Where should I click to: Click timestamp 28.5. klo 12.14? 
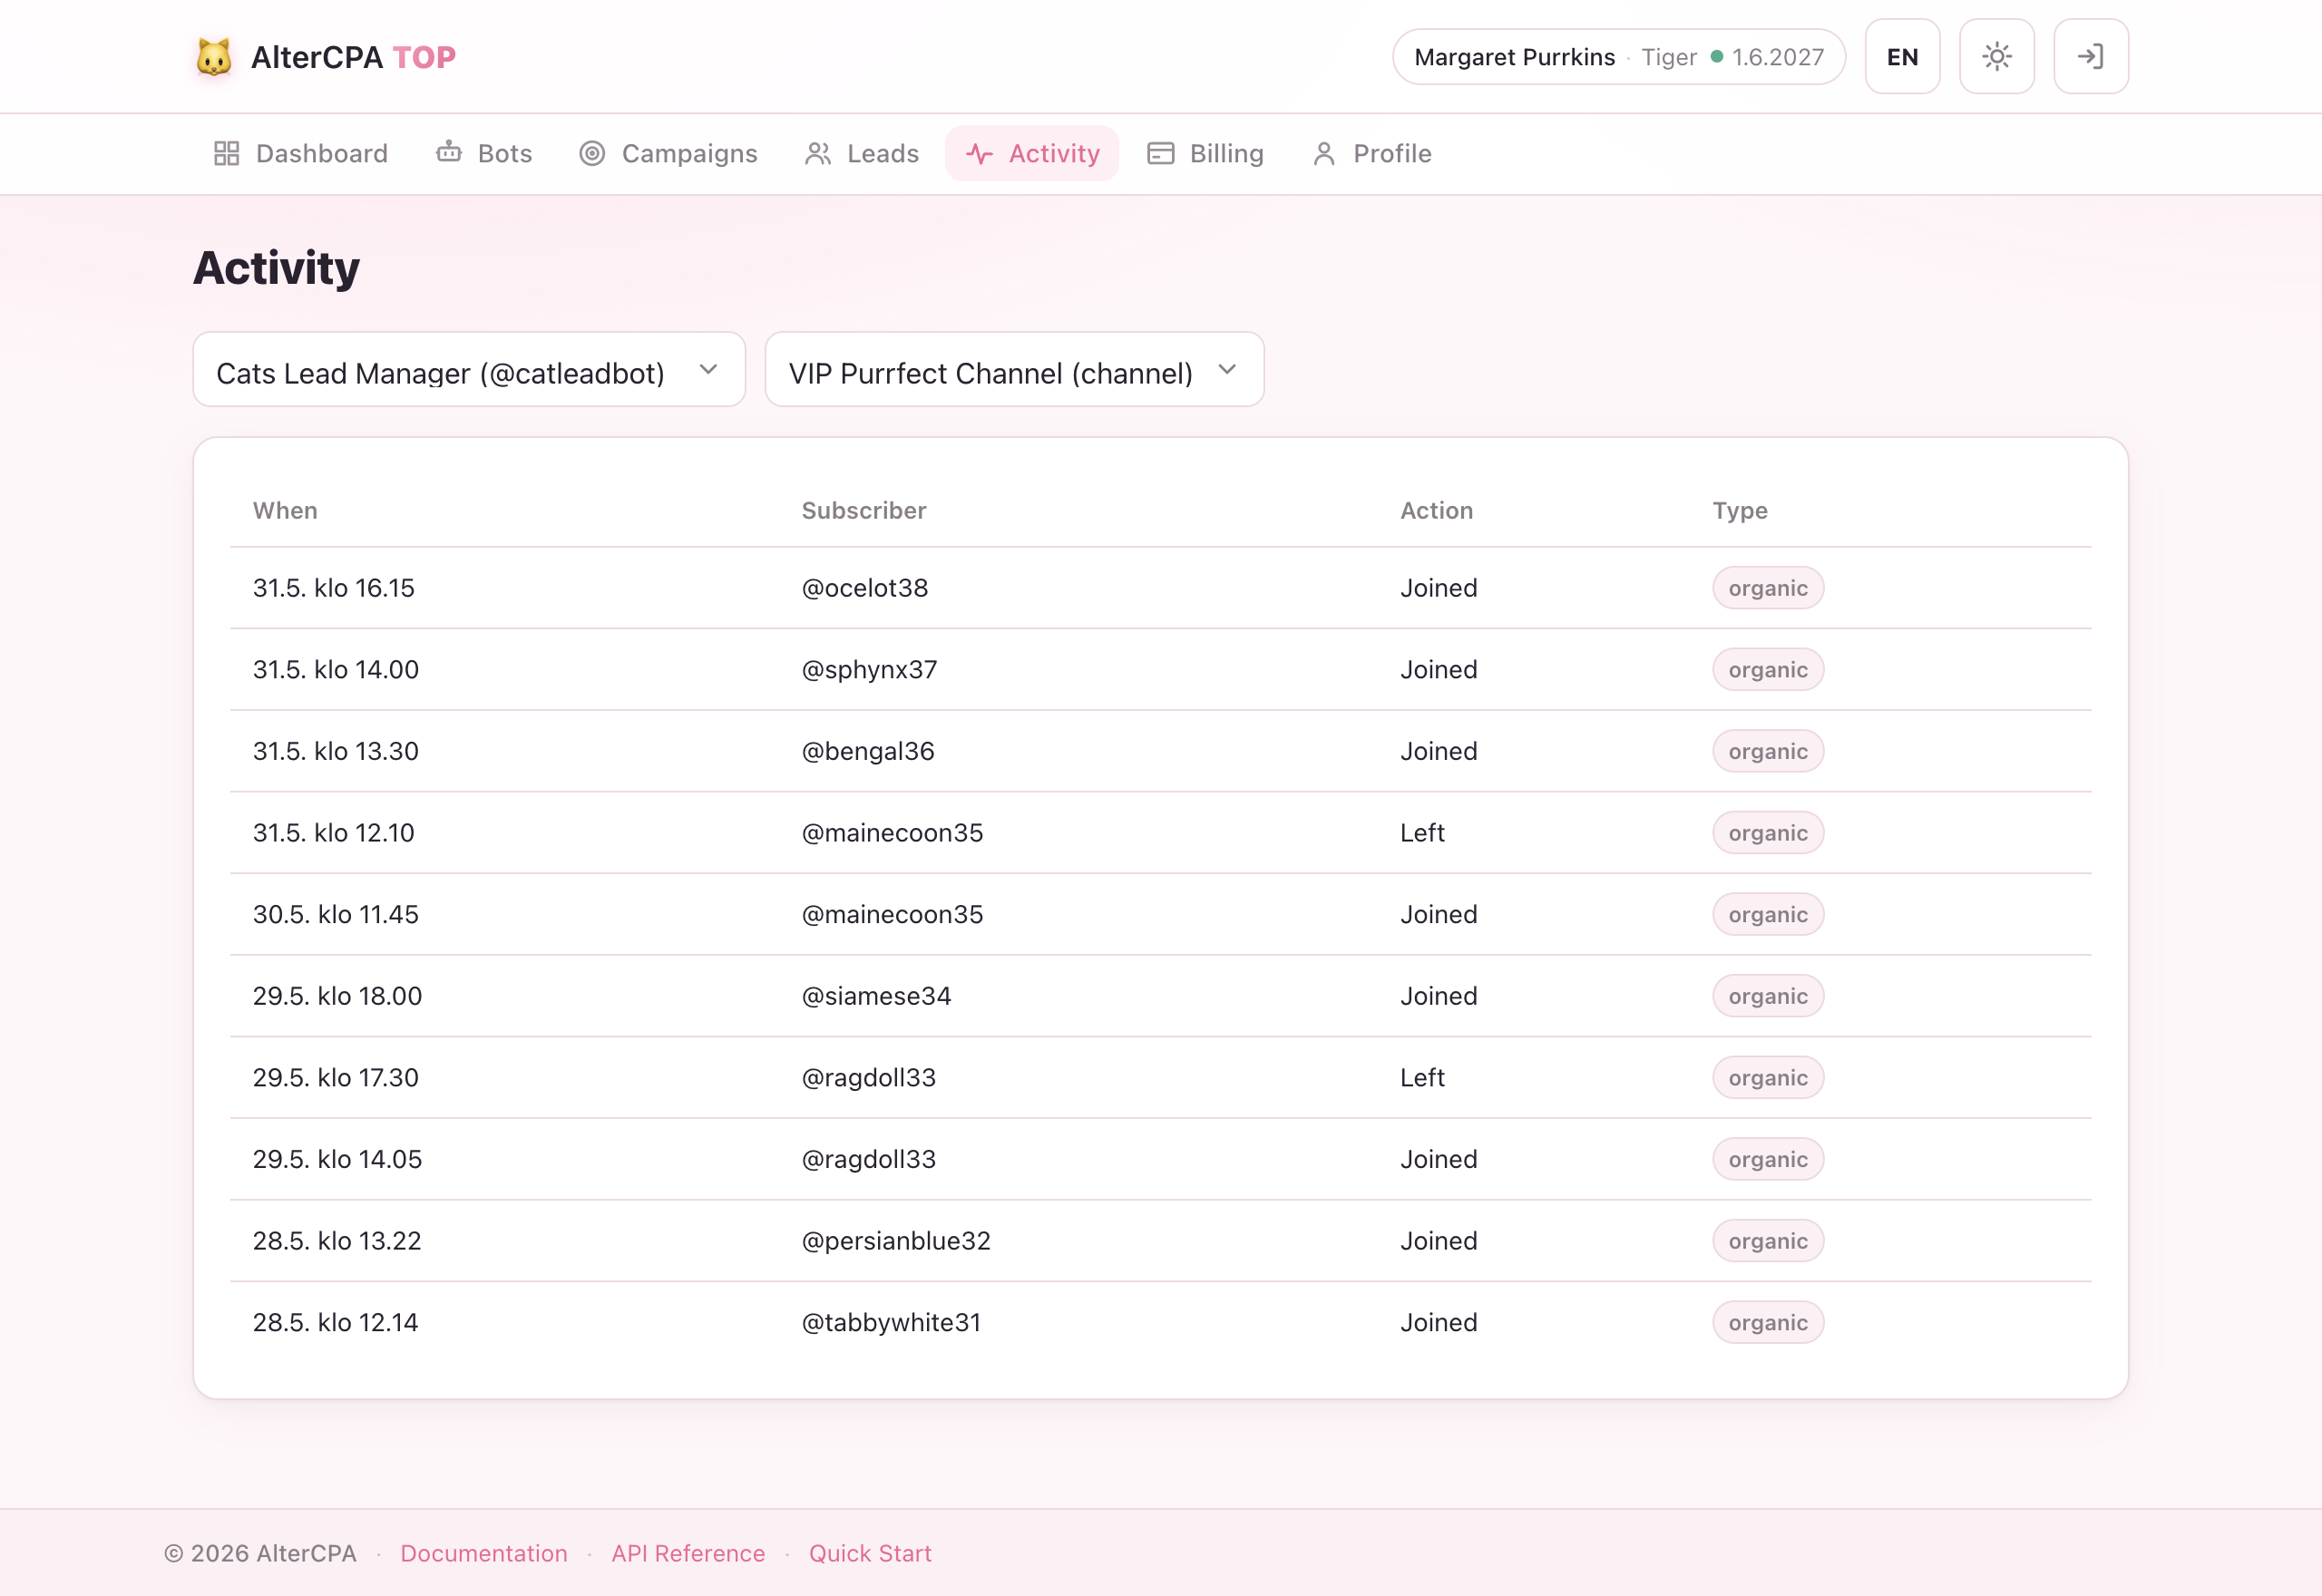click(336, 1323)
